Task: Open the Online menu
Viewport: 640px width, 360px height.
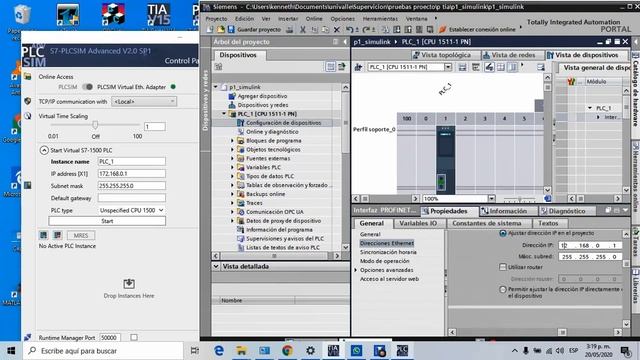Action: [314, 19]
